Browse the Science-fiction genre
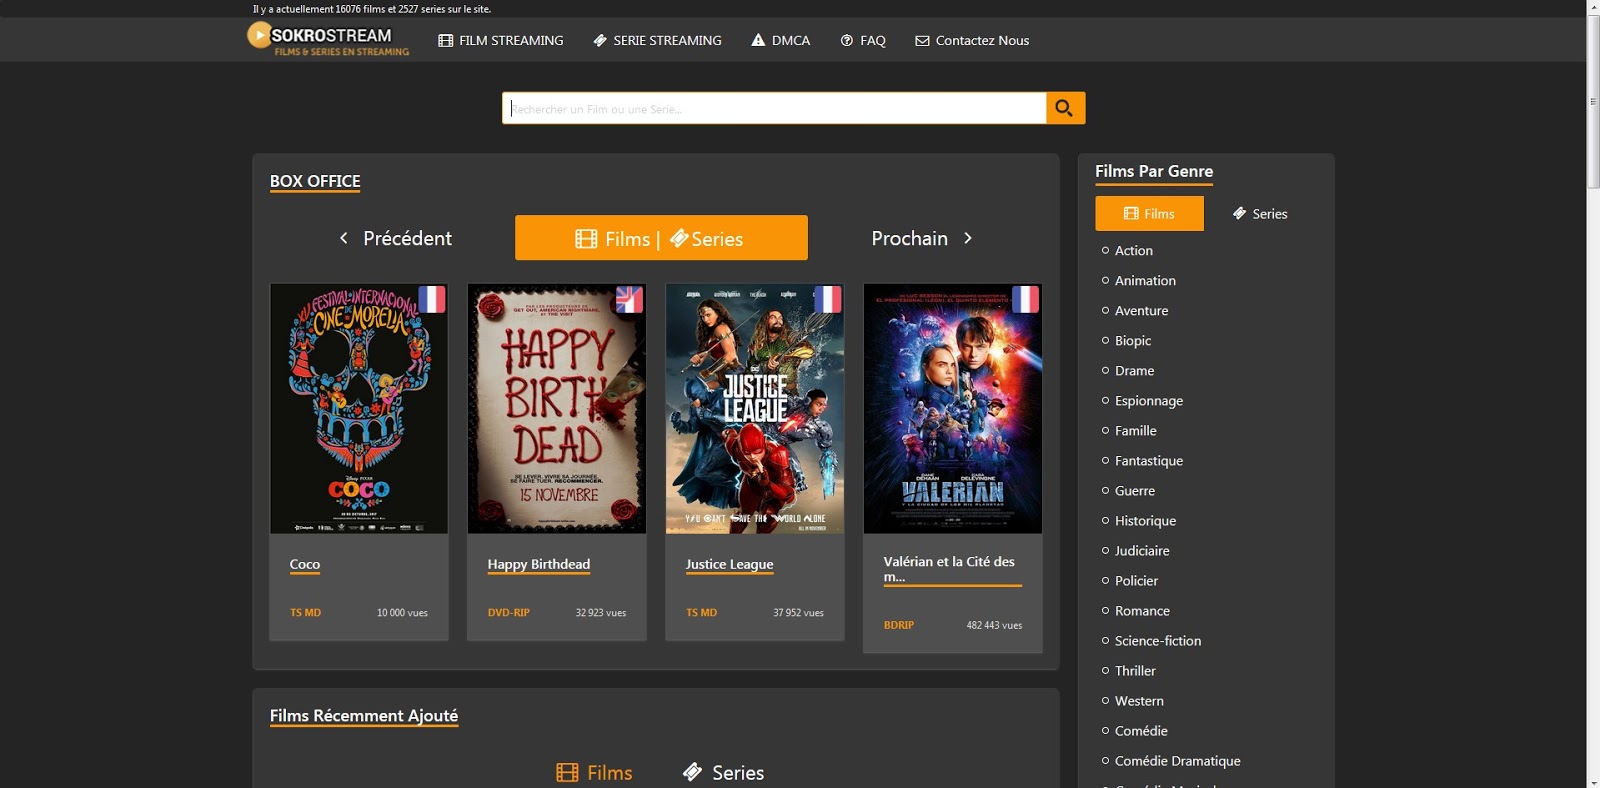Screen dimensions: 1600x788 1158,640
